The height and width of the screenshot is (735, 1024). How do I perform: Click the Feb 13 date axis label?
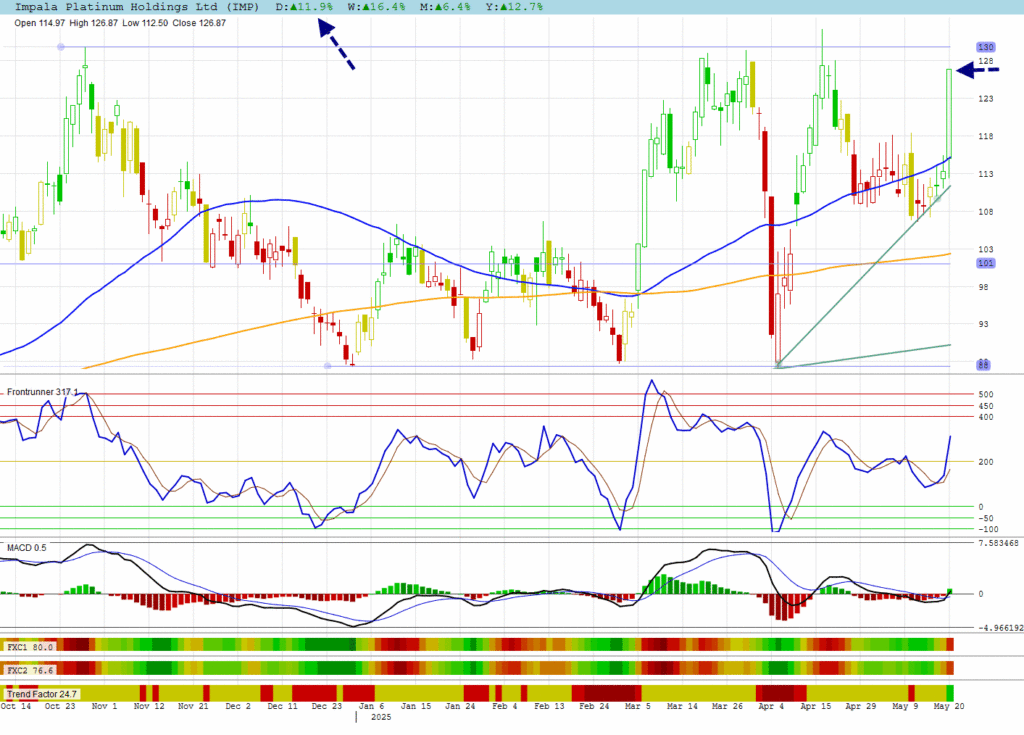[549, 706]
